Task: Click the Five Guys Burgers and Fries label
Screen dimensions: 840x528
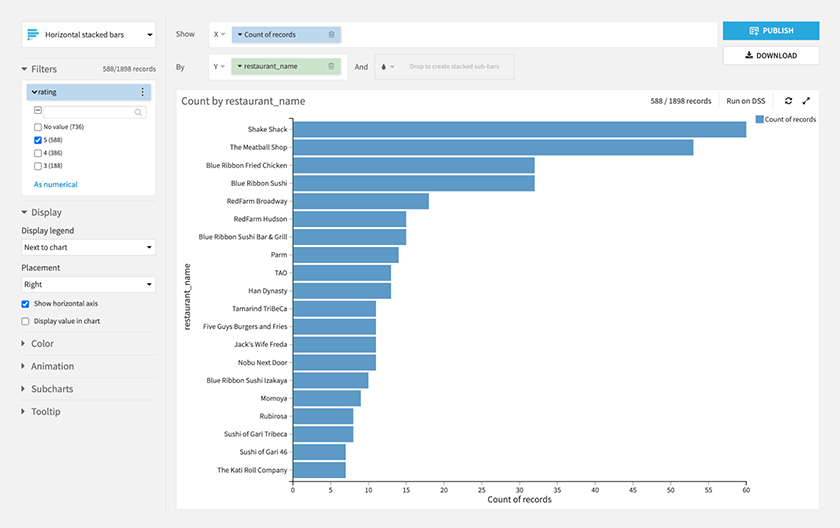Action: tap(245, 327)
